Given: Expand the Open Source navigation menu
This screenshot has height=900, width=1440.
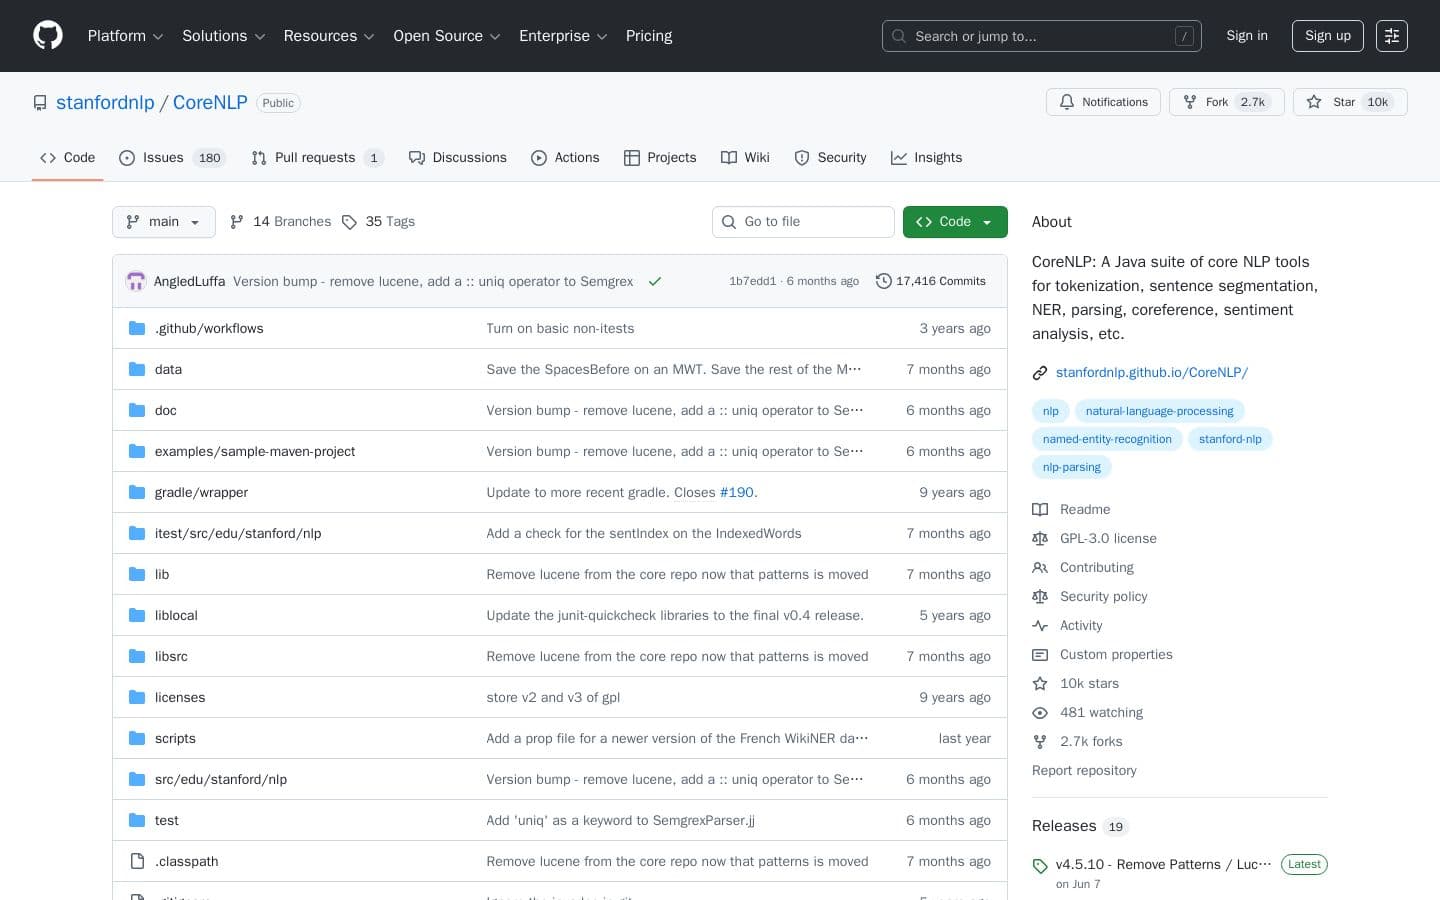Looking at the screenshot, I should (446, 36).
